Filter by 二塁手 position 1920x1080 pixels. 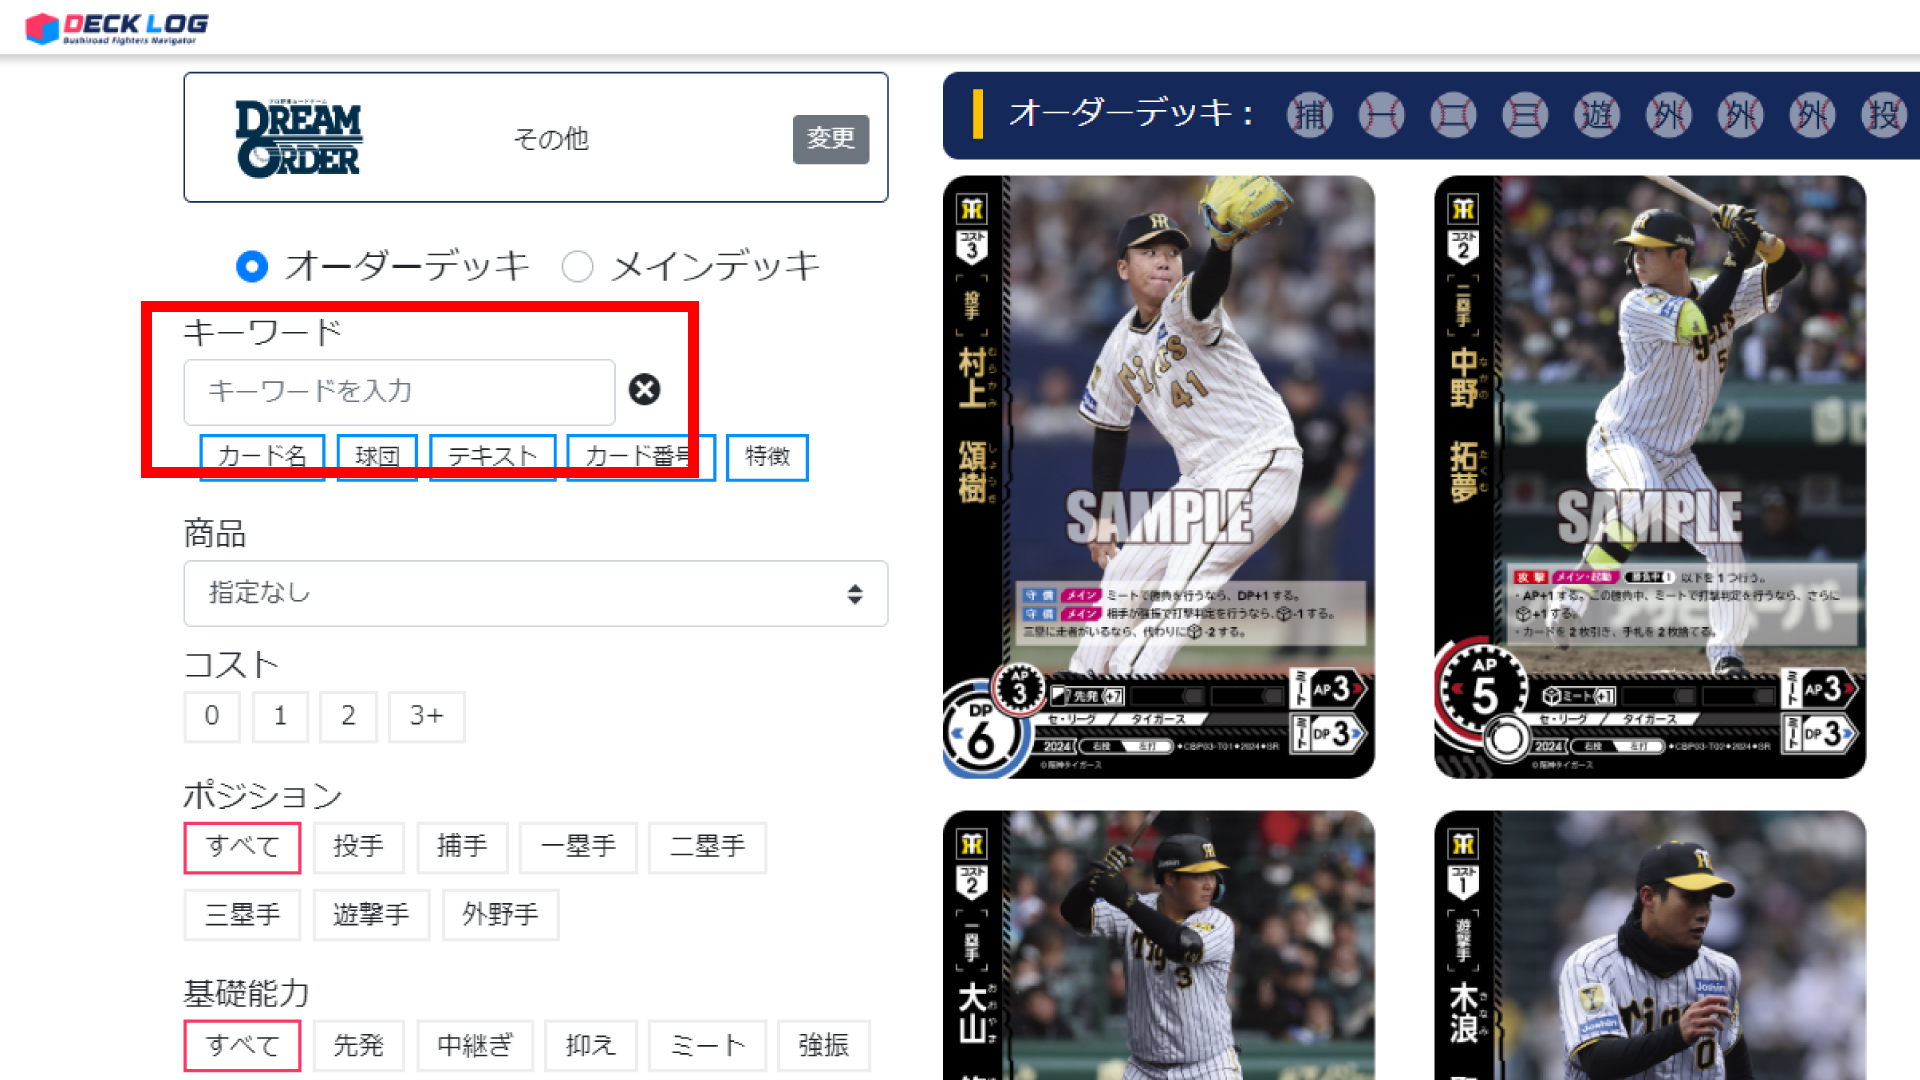[x=707, y=847]
